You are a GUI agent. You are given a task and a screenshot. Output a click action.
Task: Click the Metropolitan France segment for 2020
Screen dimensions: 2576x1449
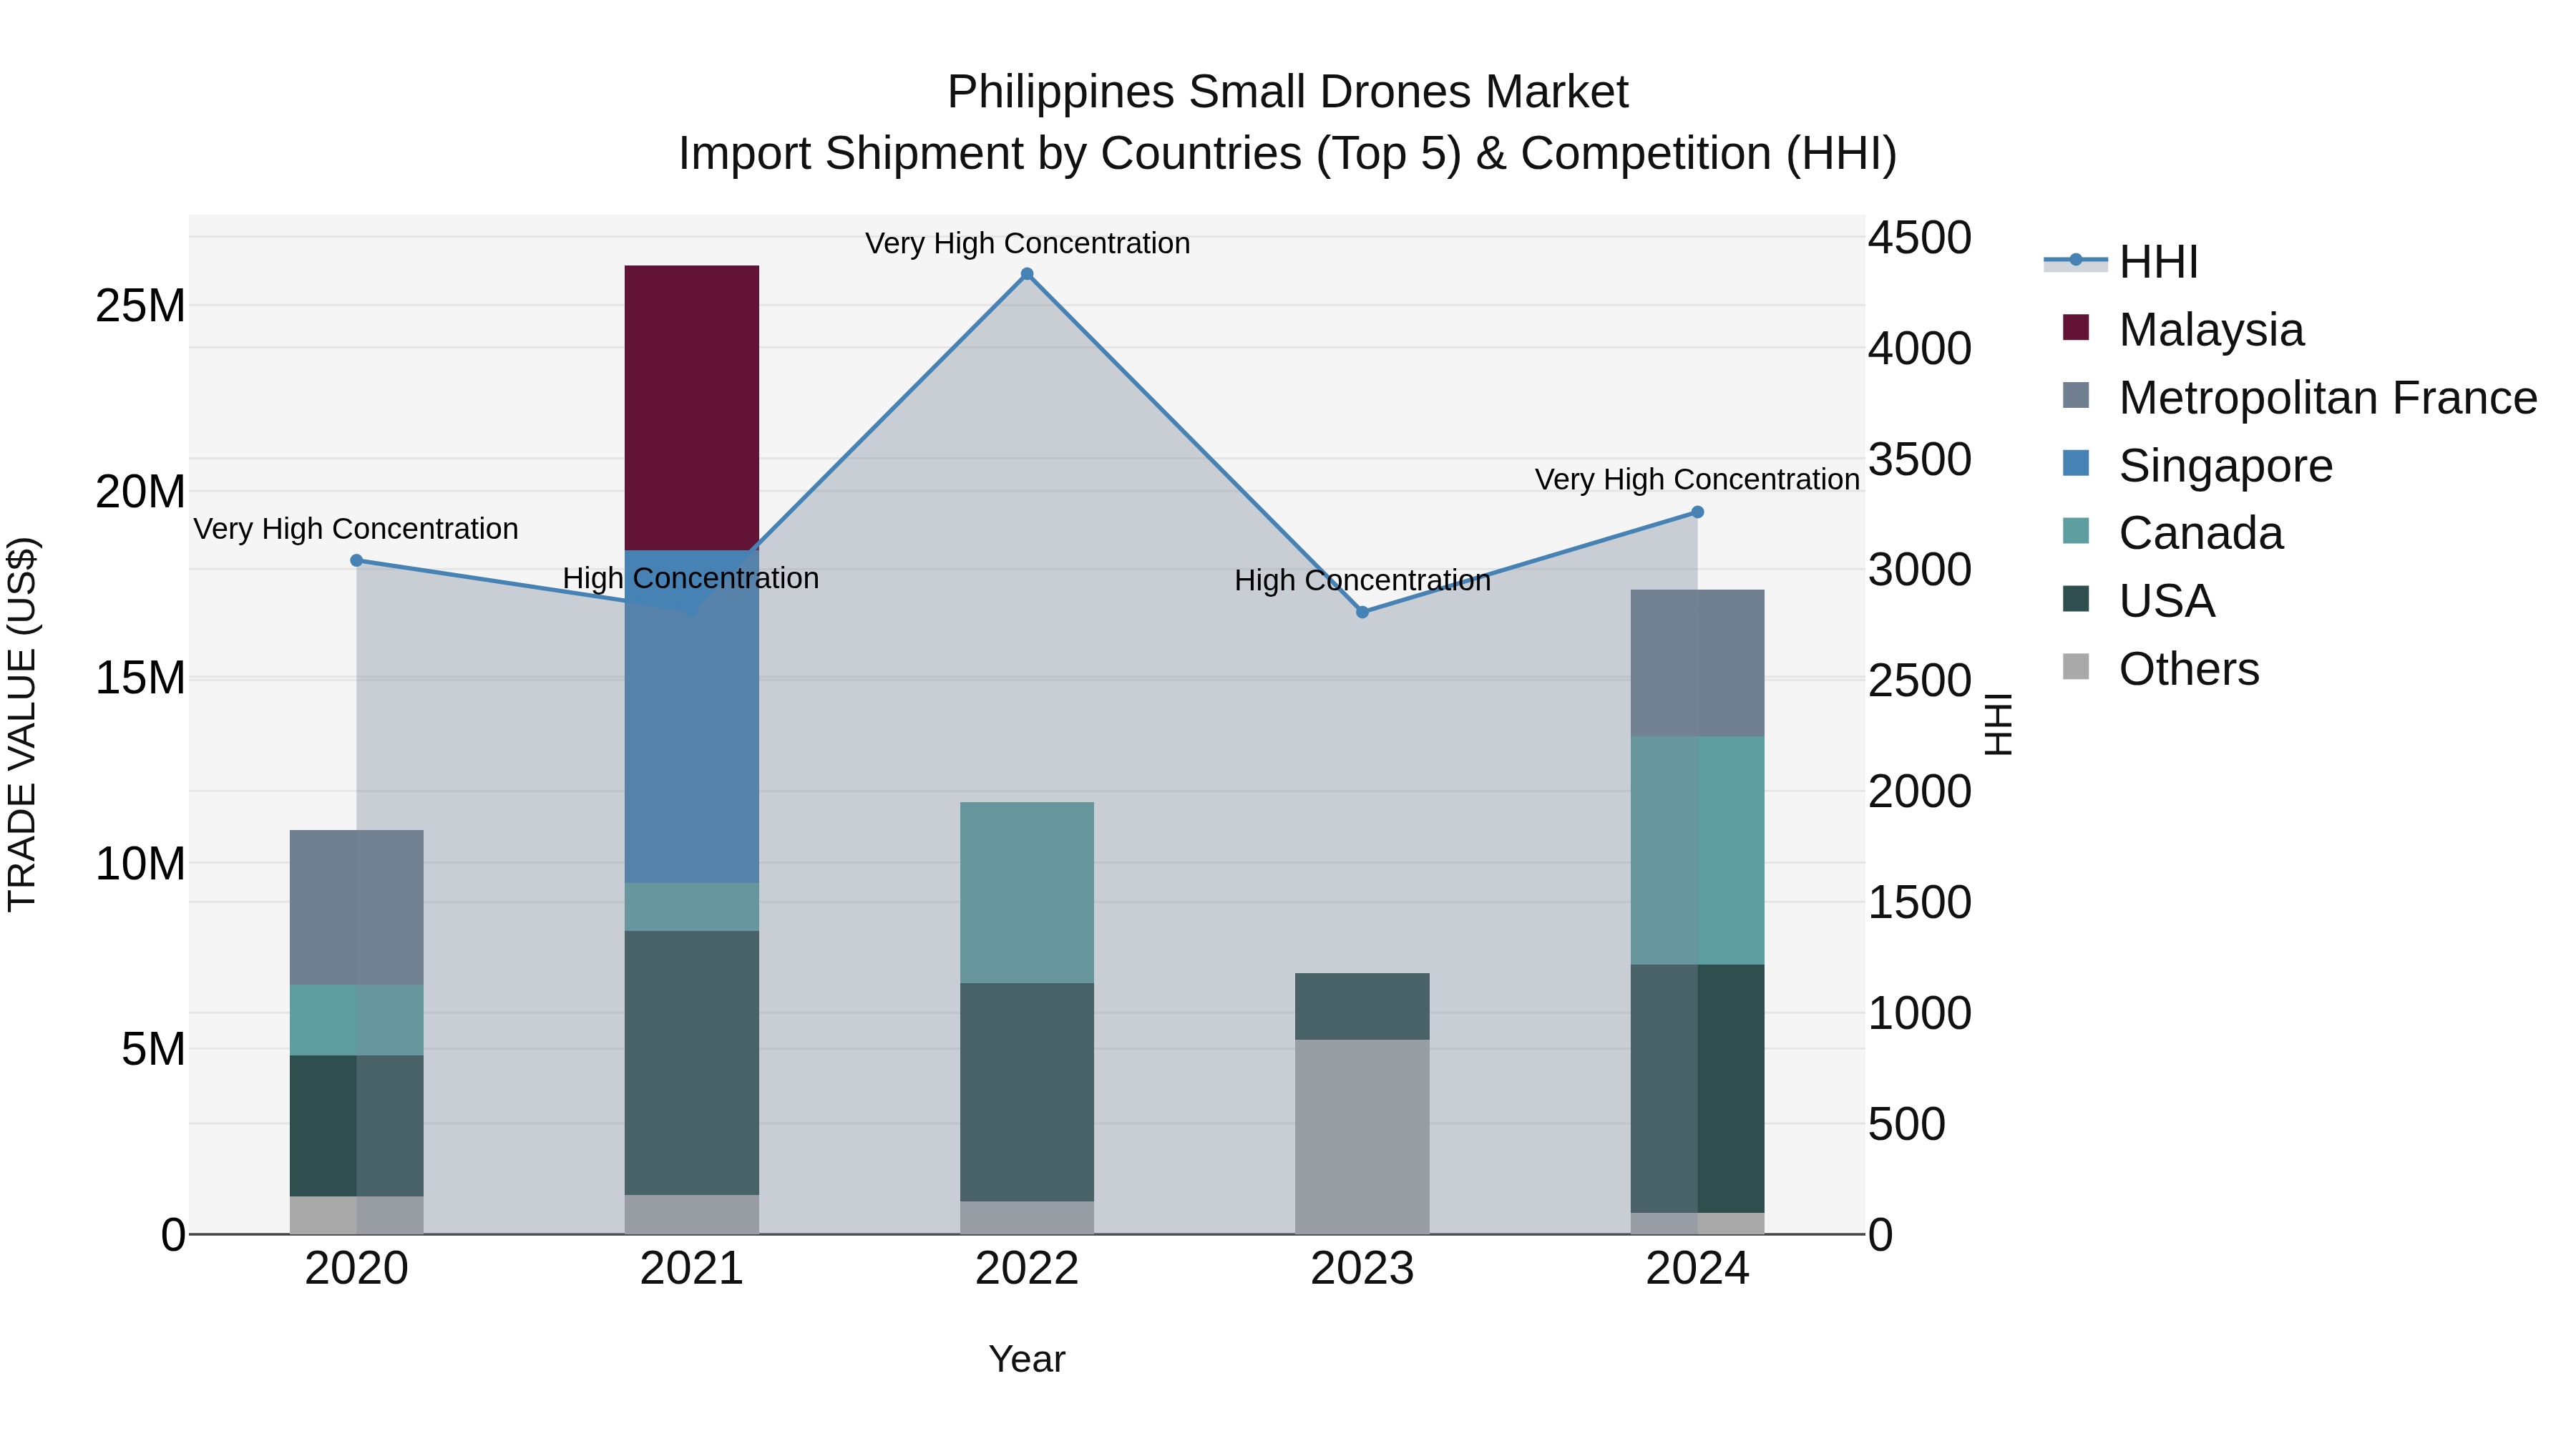click(357, 908)
